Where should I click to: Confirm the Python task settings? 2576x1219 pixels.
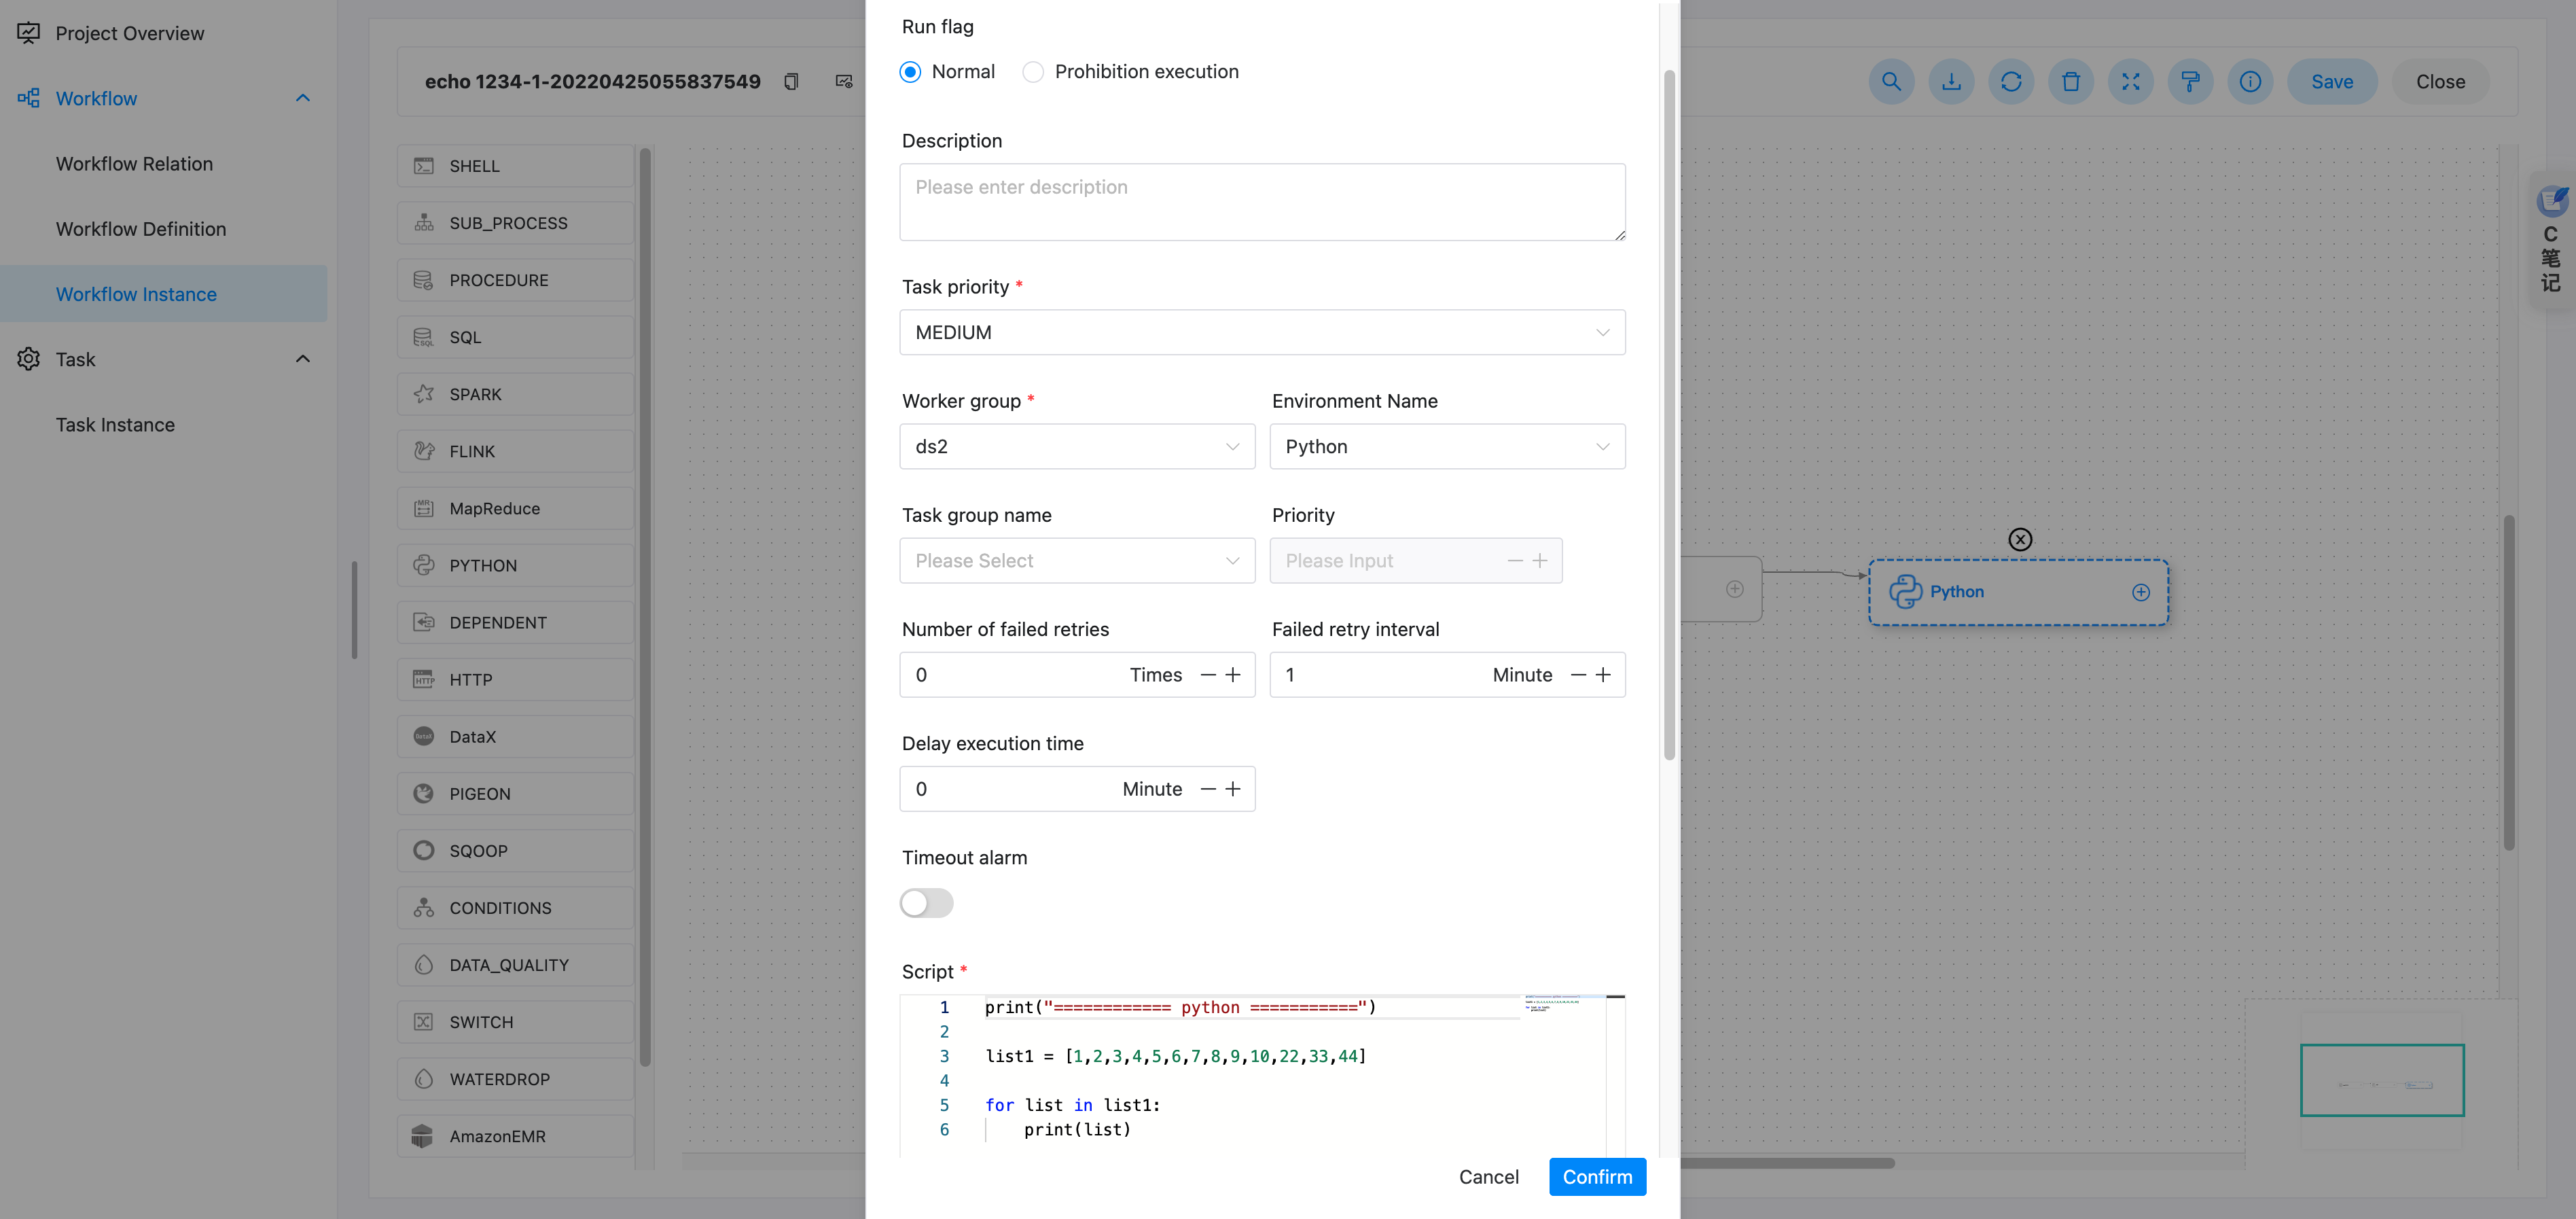pos(1596,1177)
